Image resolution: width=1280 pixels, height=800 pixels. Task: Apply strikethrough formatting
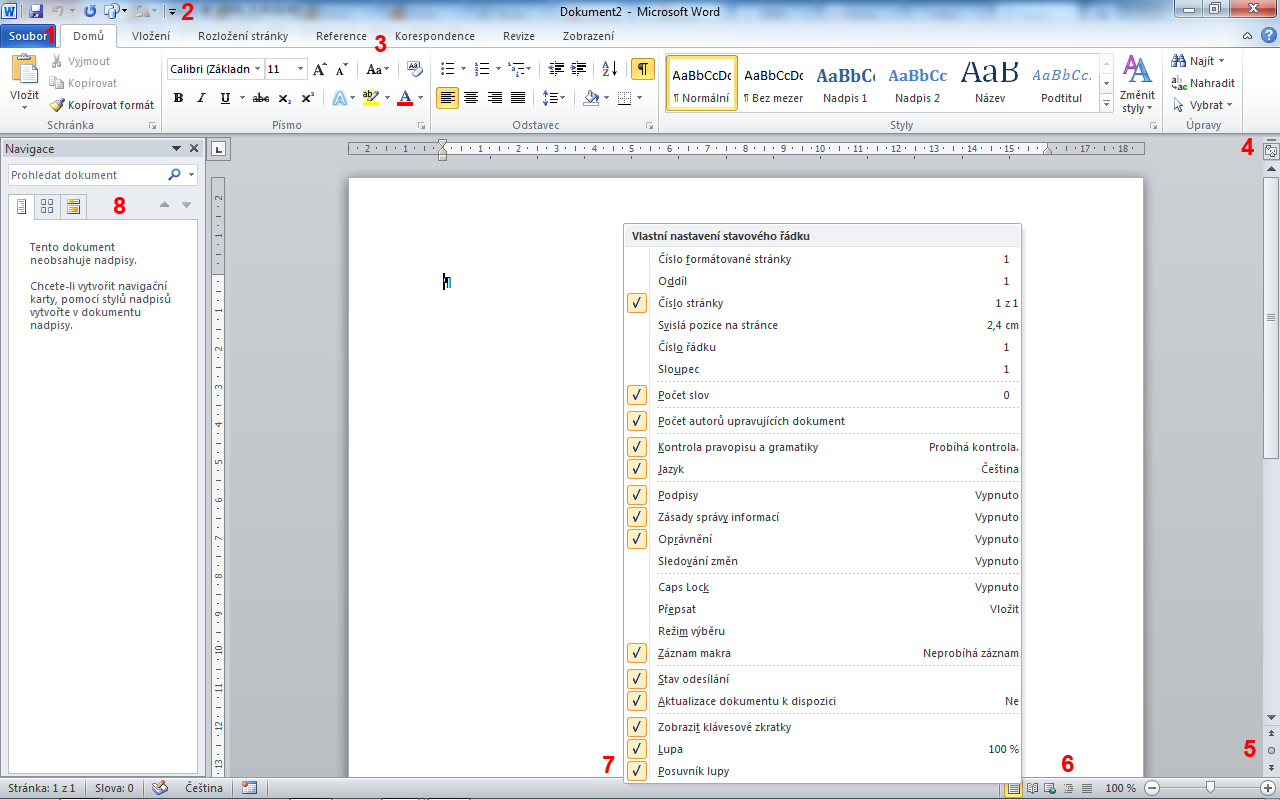261,98
